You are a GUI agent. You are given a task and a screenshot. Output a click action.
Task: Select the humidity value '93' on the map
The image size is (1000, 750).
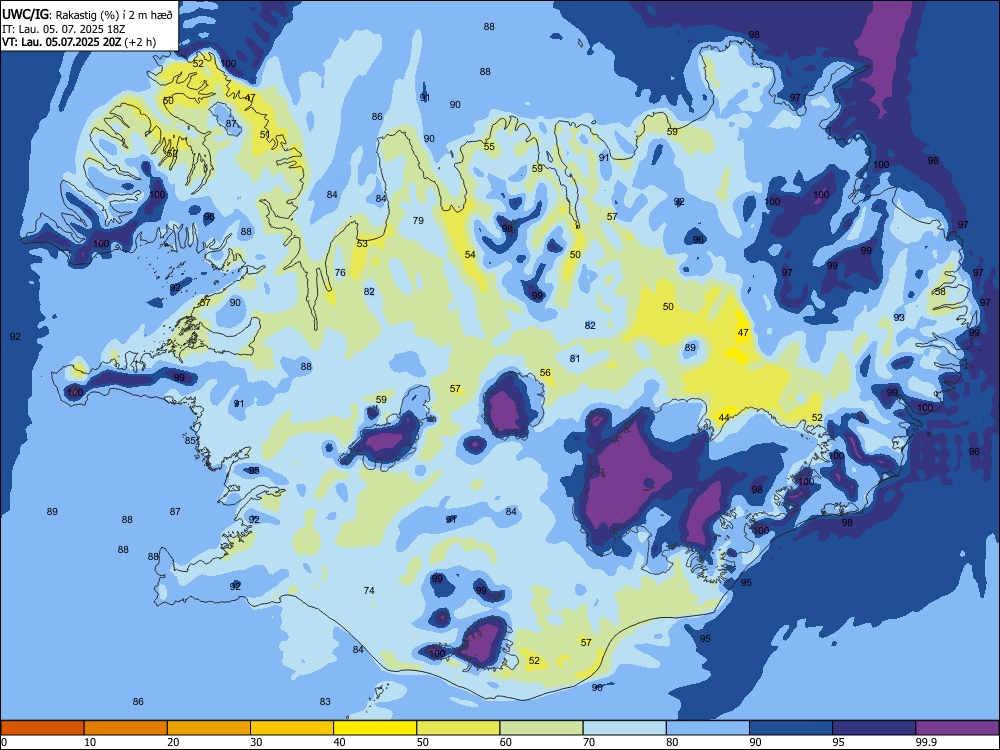[899, 318]
